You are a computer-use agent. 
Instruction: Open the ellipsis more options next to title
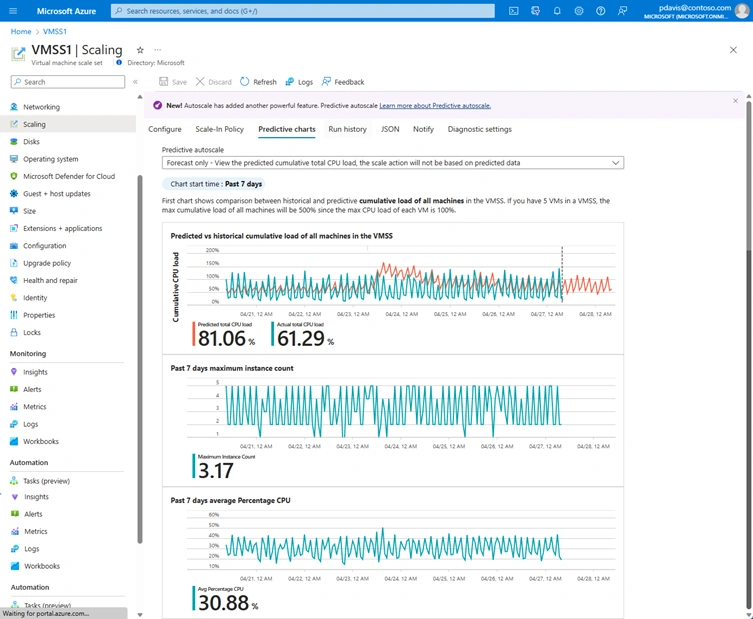158,50
